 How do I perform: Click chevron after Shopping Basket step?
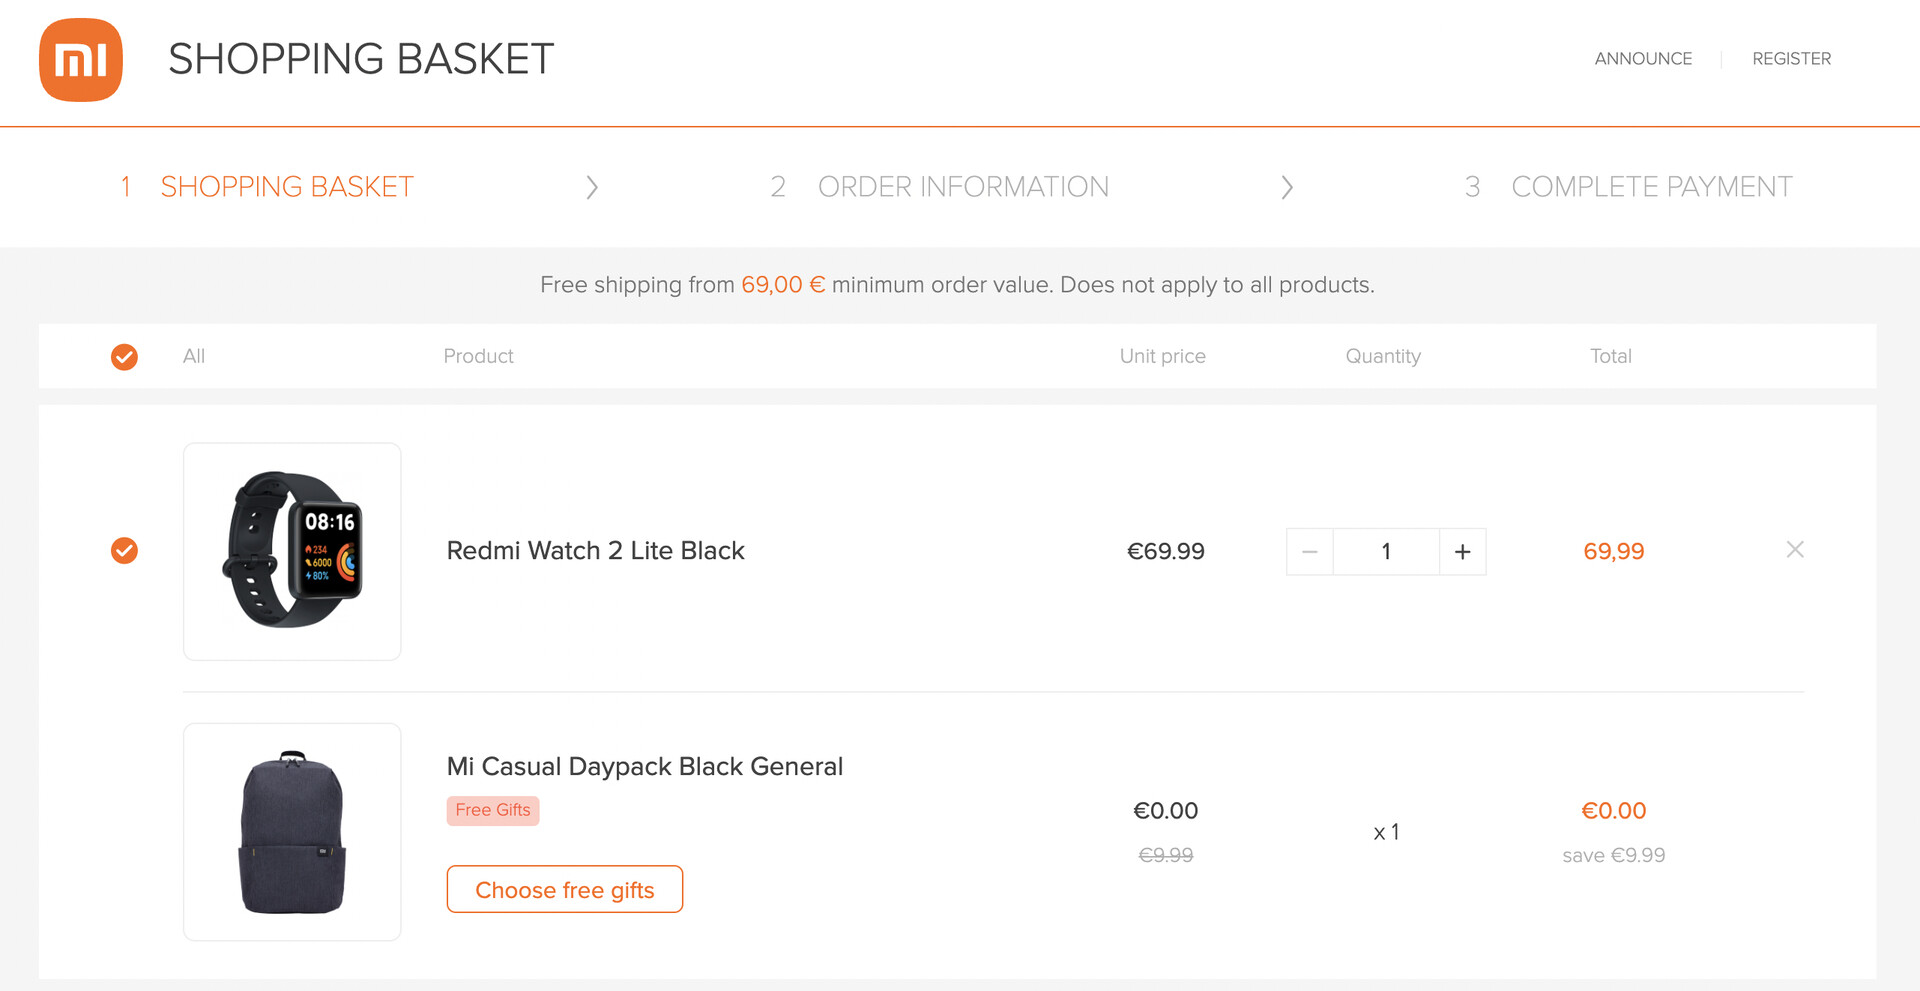[x=592, y=187]
